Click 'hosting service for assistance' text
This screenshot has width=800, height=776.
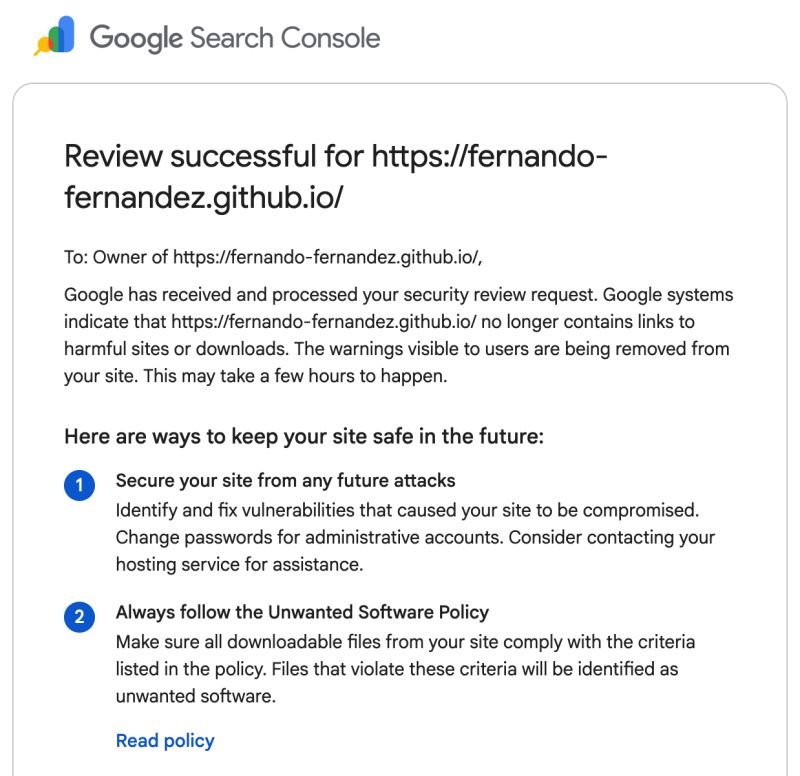coord(239,565)
